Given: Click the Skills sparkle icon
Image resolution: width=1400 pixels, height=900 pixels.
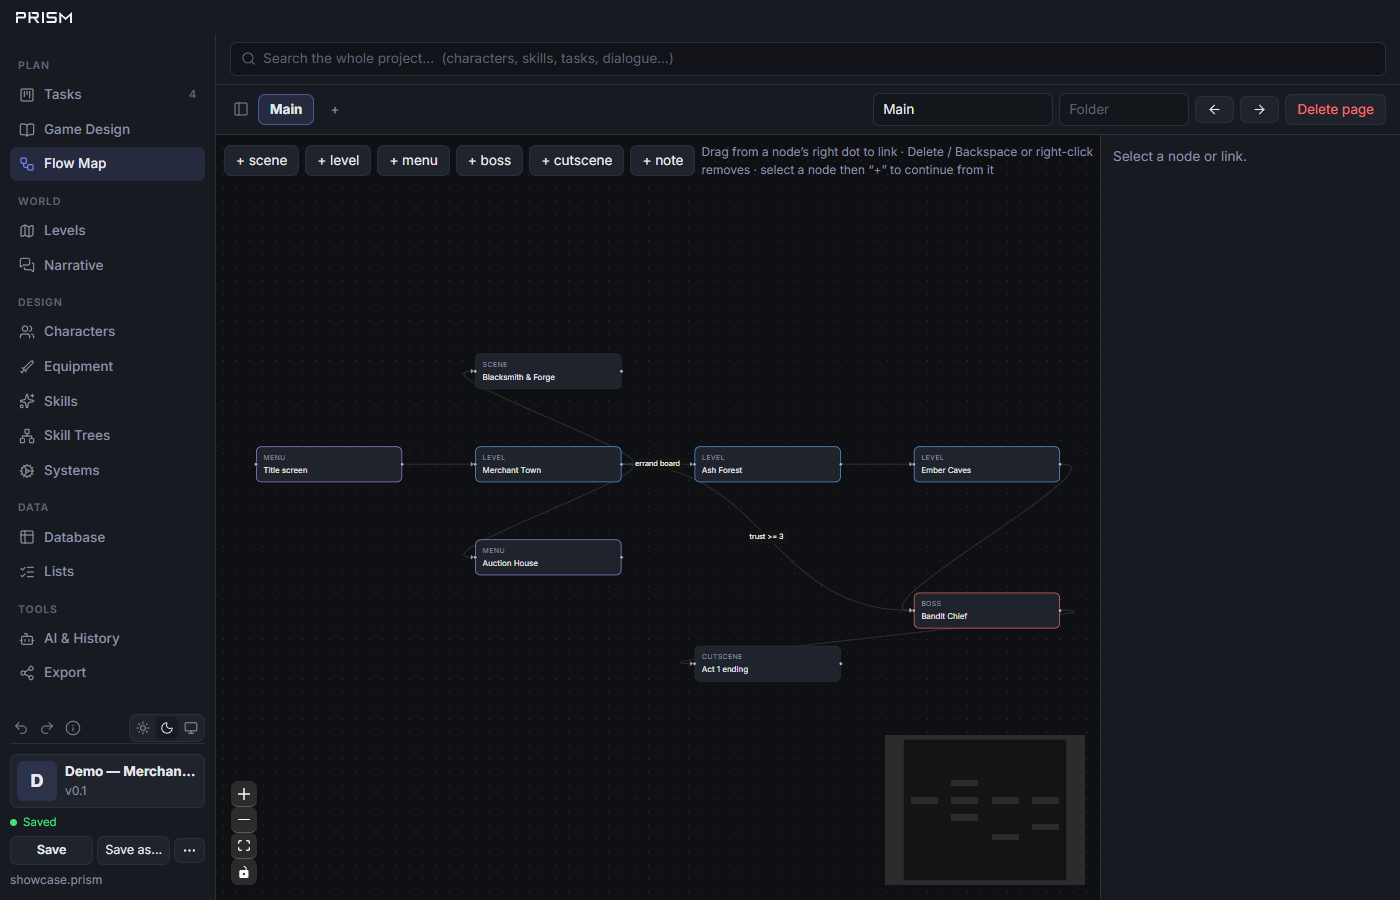Looking at the screenshot, I should click(27, 401).
